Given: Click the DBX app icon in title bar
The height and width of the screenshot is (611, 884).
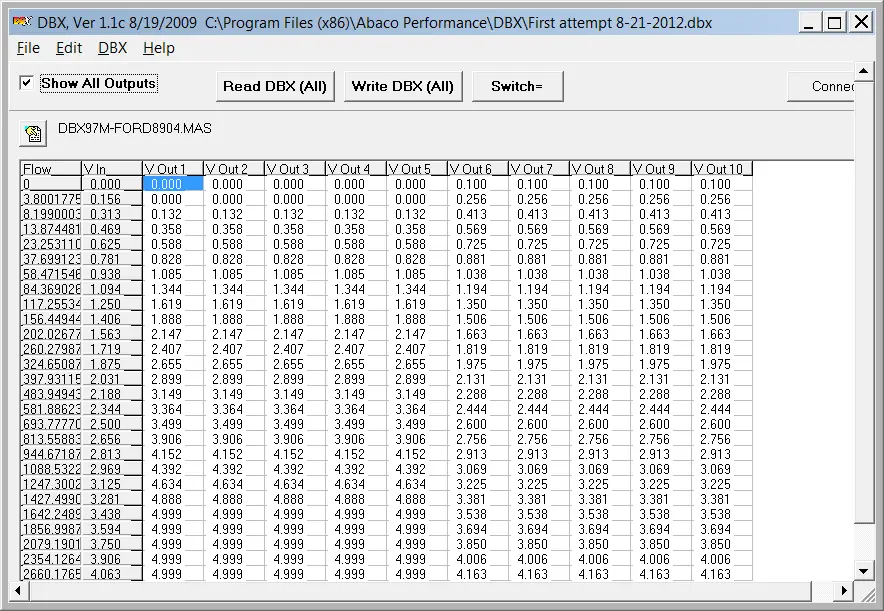Looking at the screenshot, I should point(23,22).
